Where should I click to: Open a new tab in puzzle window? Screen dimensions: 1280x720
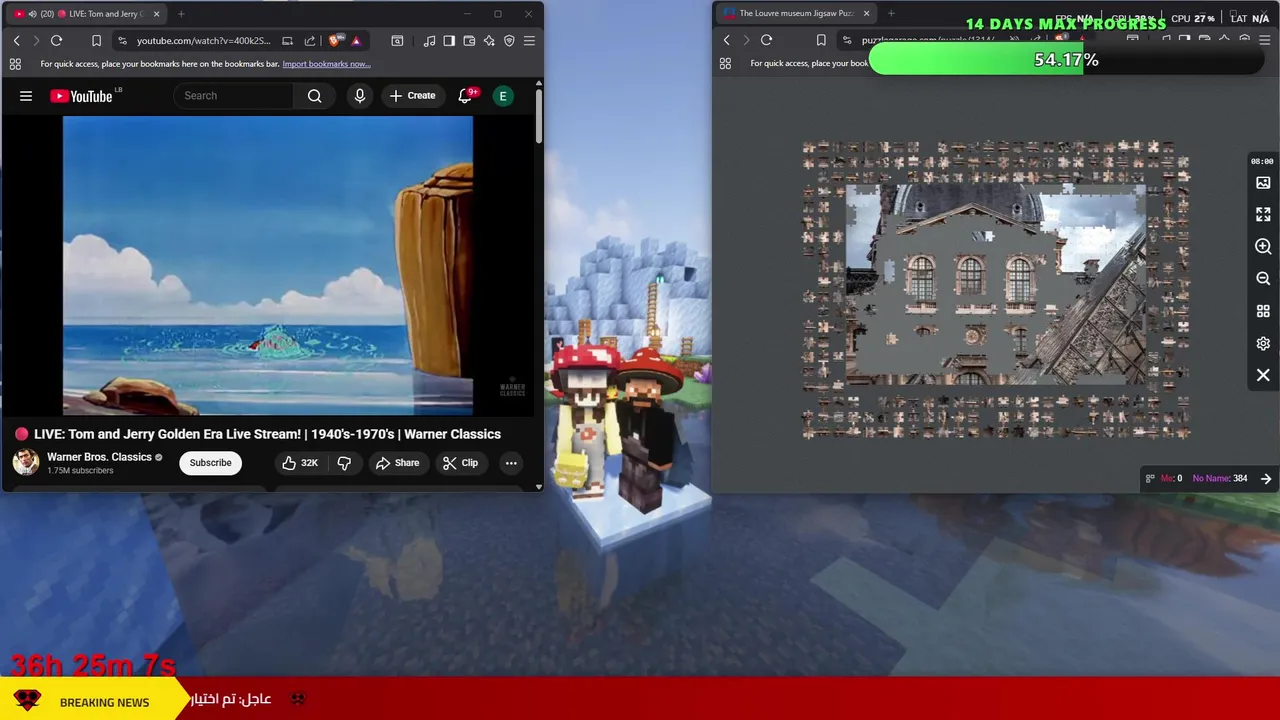891,14
